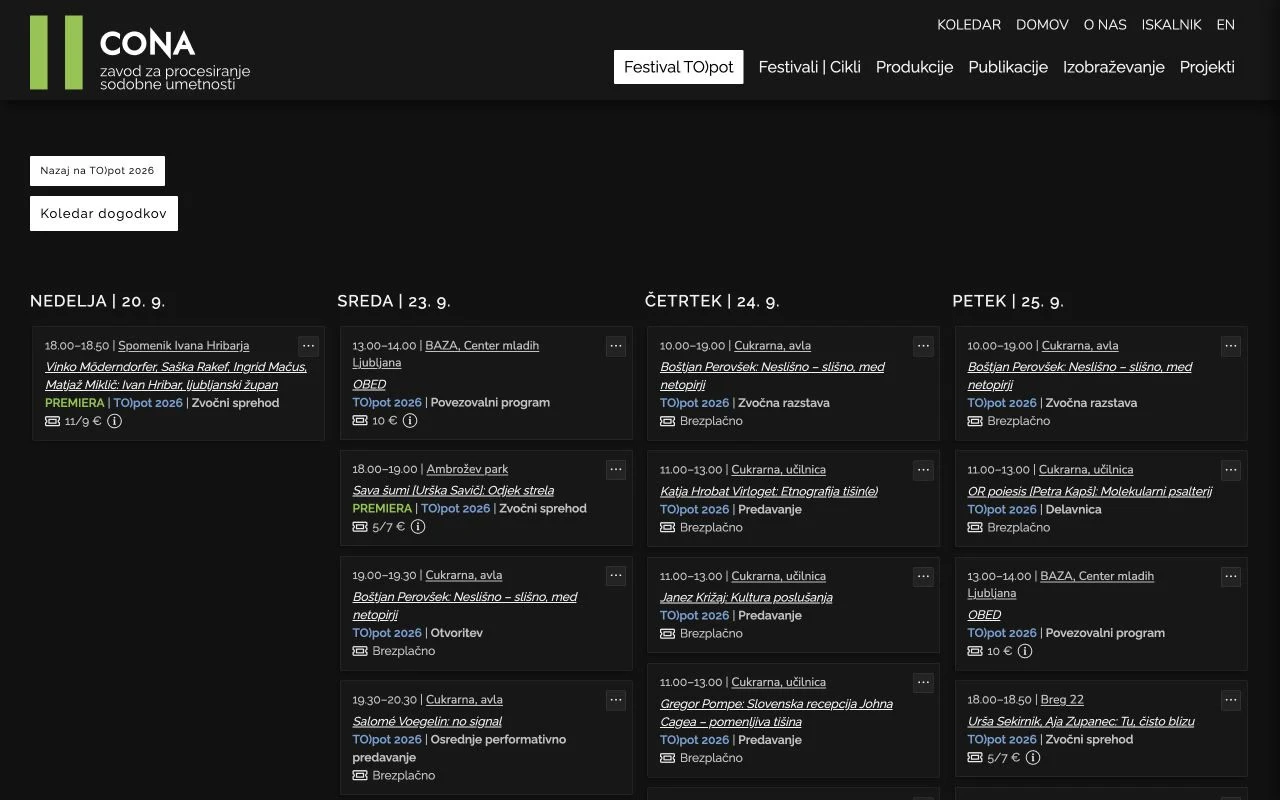Show price info for Wednesday's OBED 10 € ticket
Screen dimensions: 1280x800
tap(410, 421)
